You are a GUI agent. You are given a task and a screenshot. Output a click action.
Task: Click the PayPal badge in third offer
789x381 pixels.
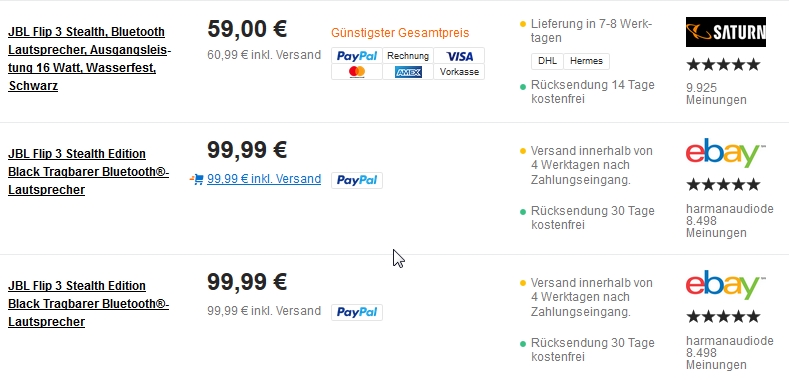pyautogui.click(x=357, y=312)
